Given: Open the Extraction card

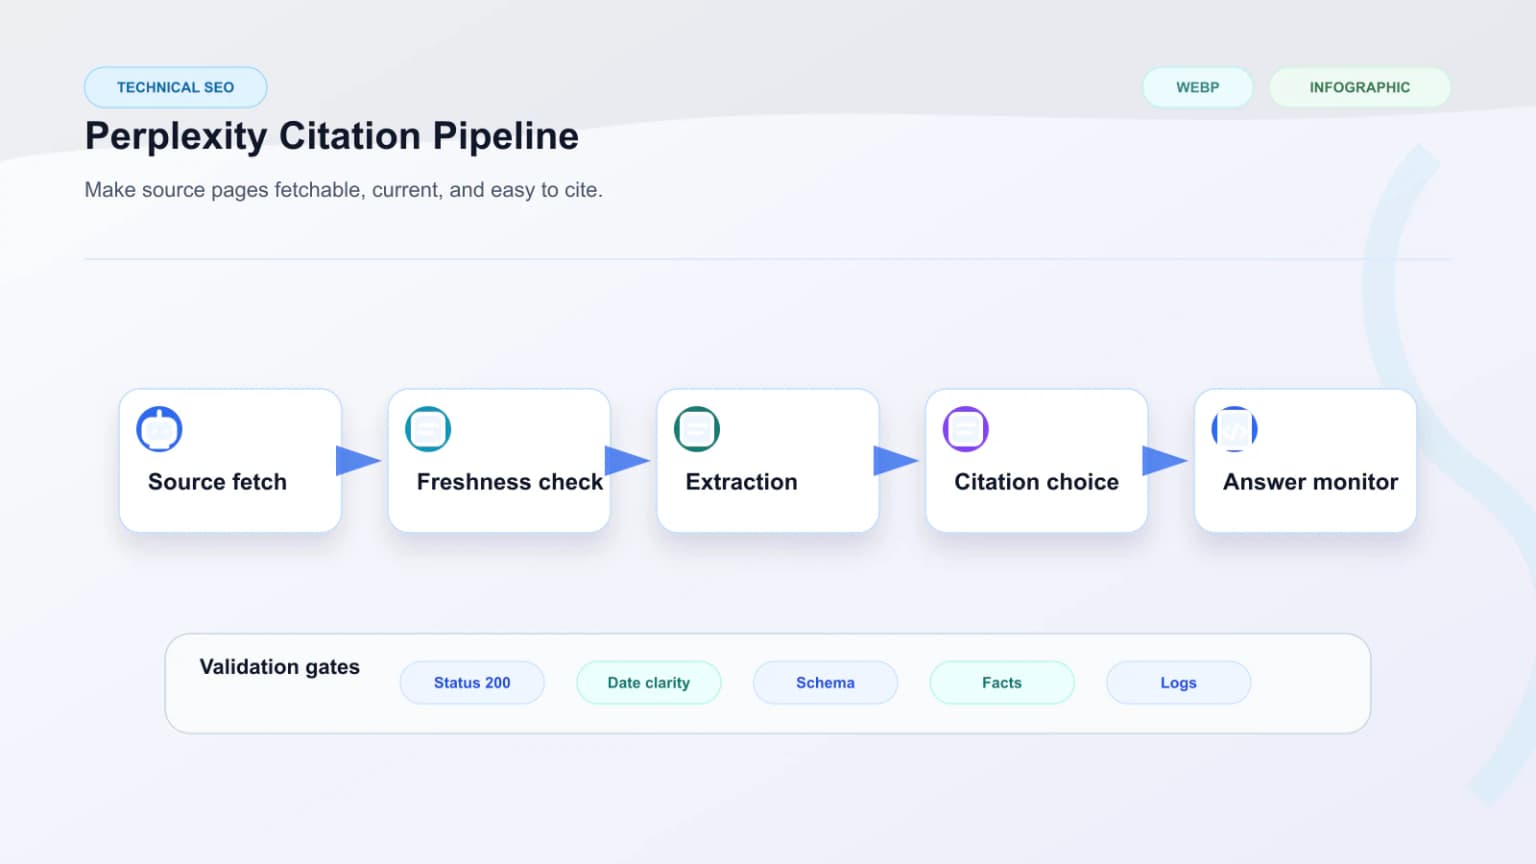Looking at the screenshot, I should click(x=768, y=461).
